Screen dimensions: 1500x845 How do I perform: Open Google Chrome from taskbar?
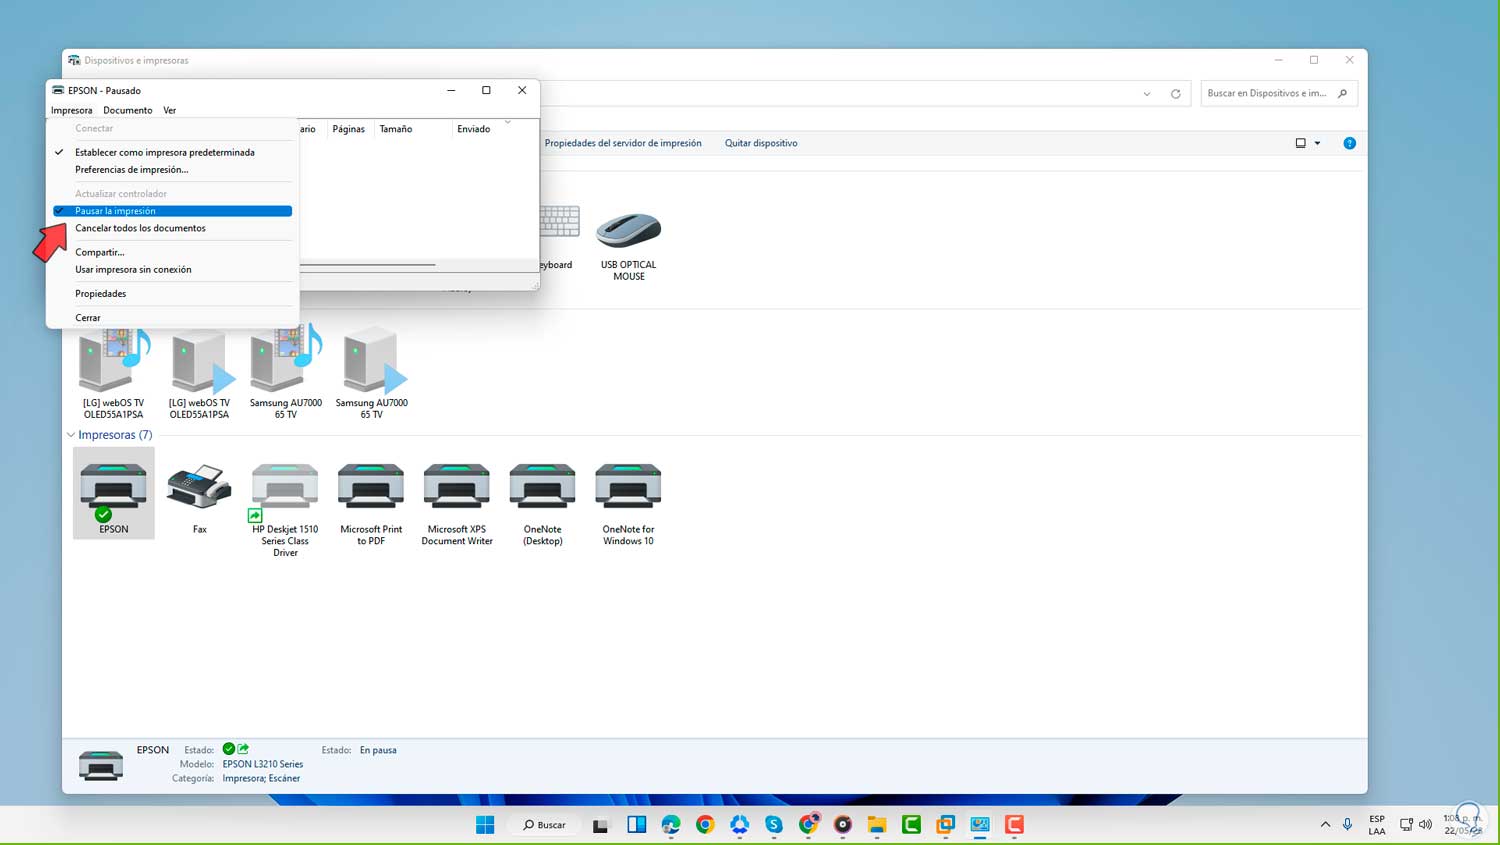[x=705, y=825]
